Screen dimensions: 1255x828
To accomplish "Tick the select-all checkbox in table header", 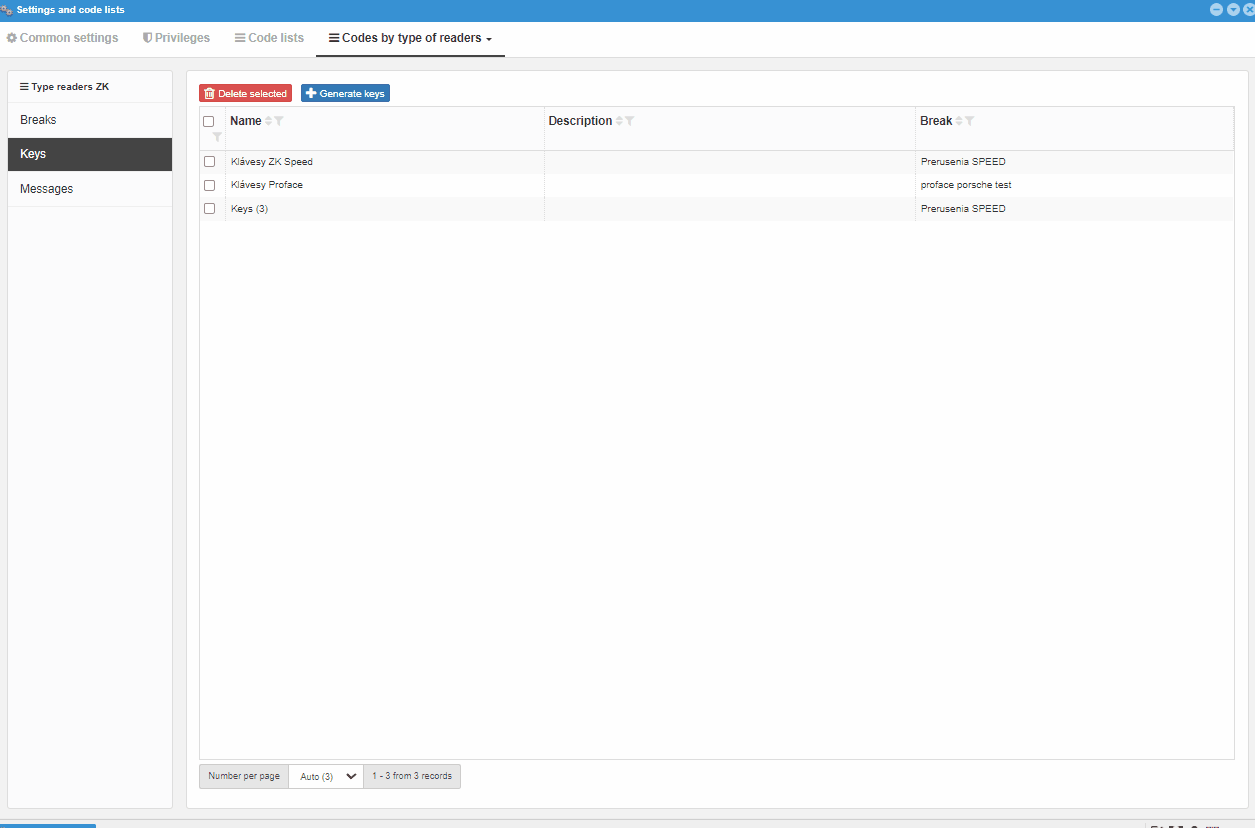I will [209, 121].
